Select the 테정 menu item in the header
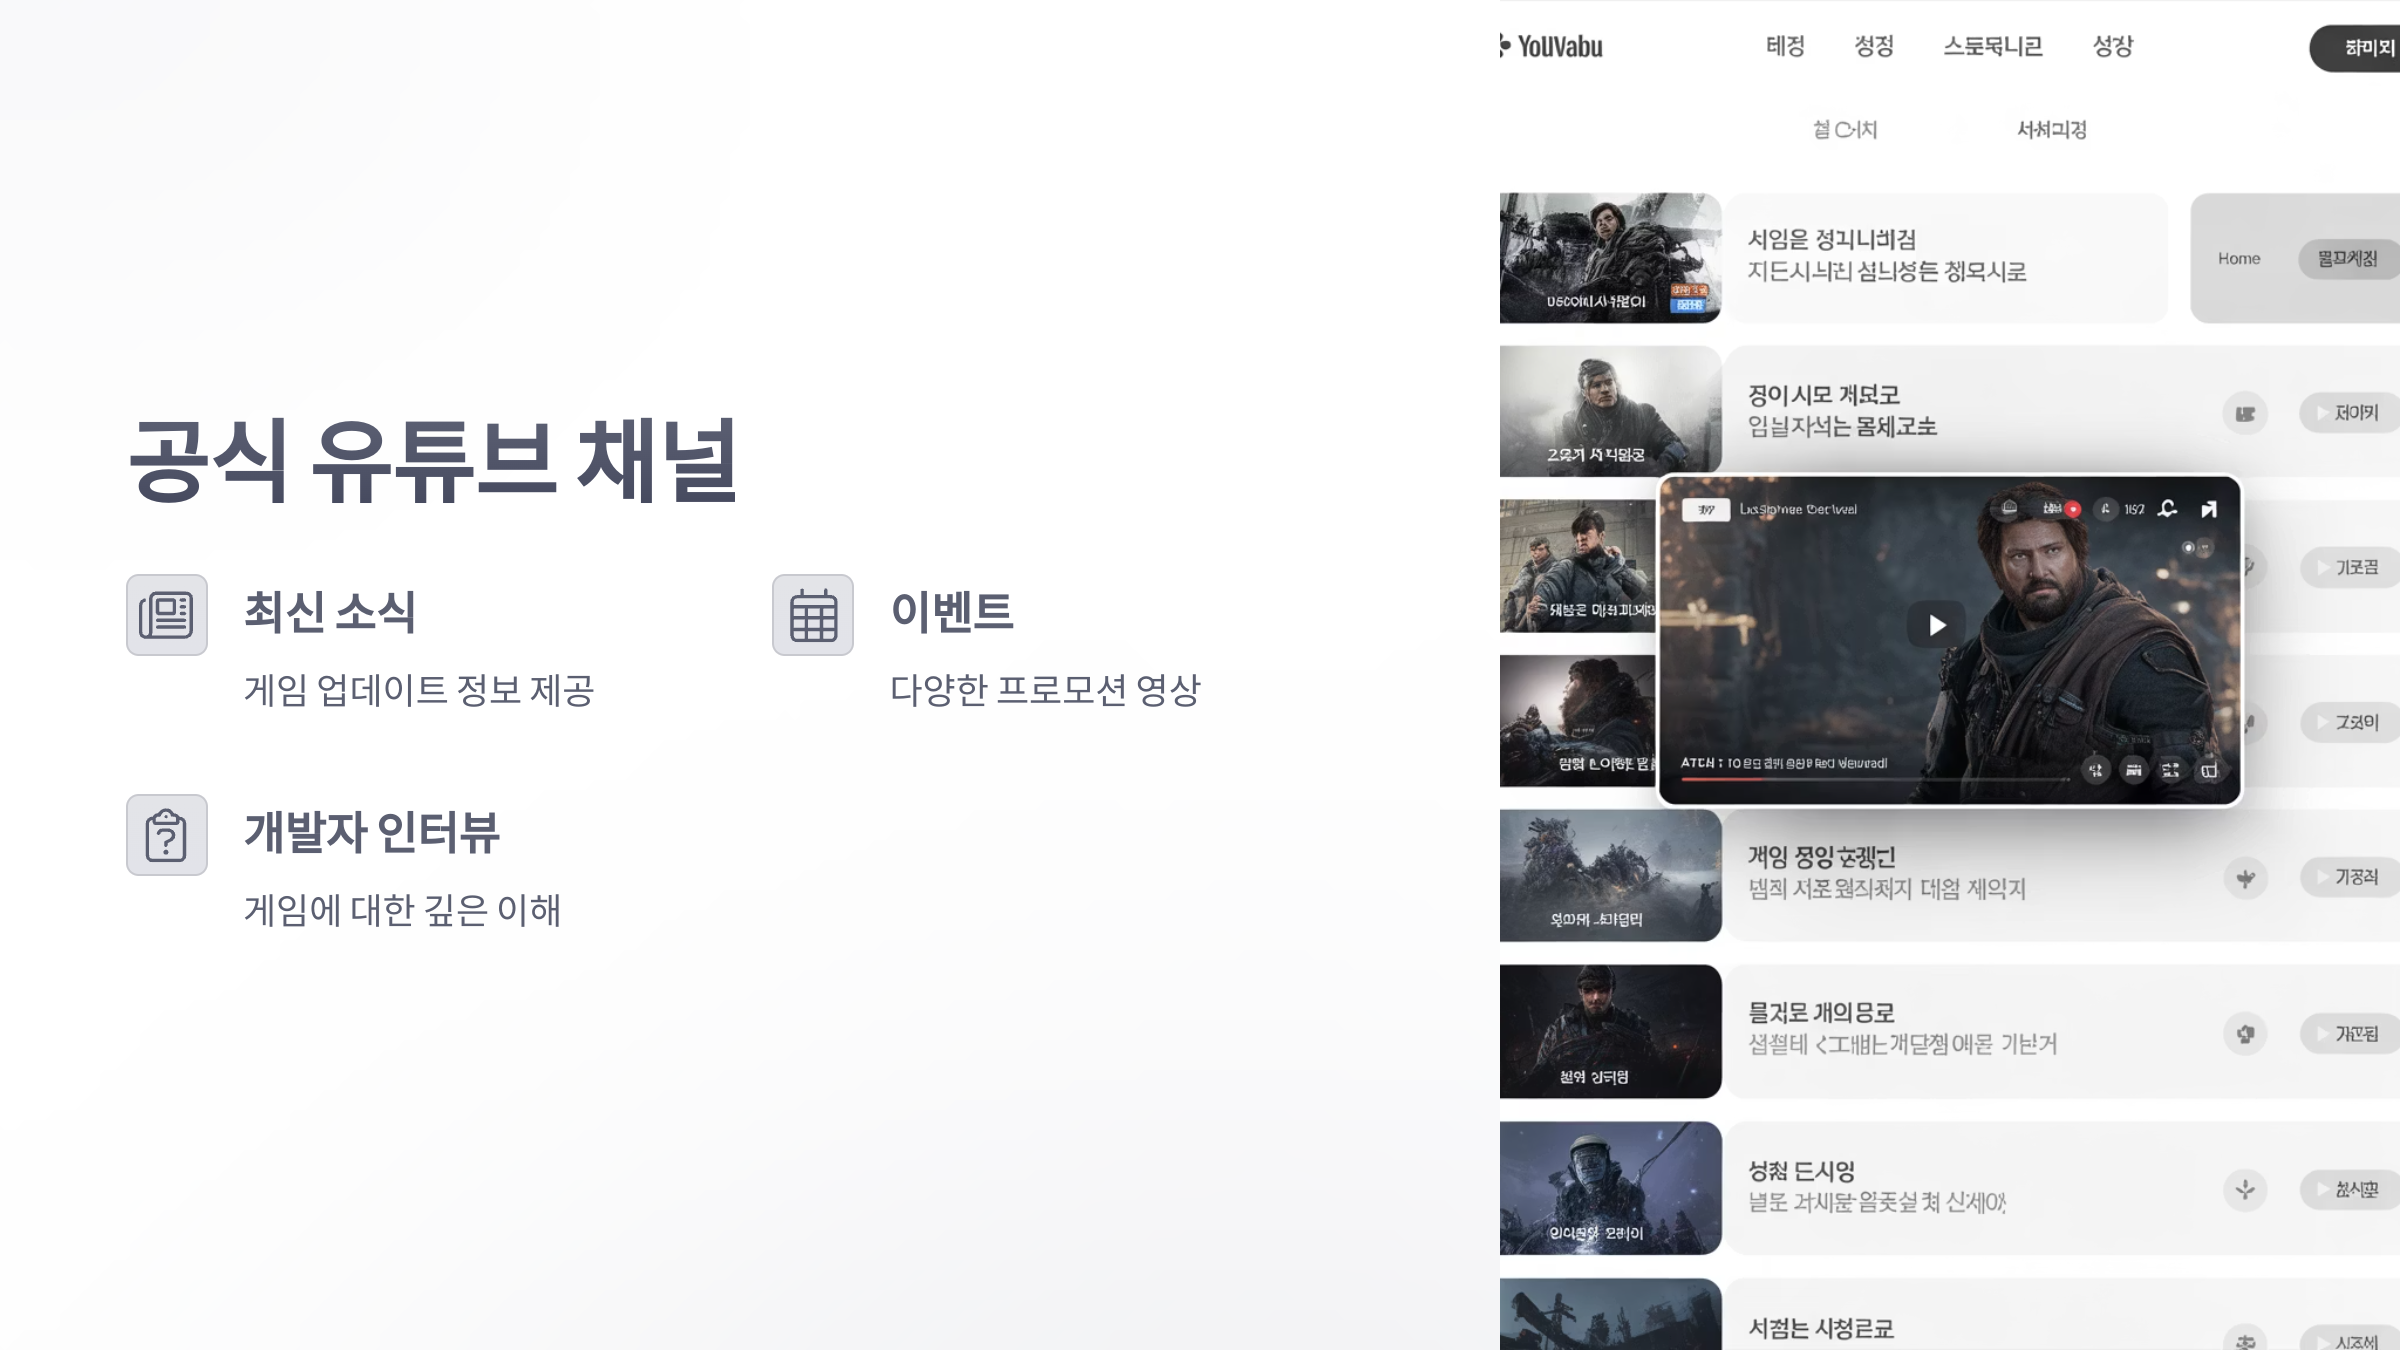 [1785, 46]
